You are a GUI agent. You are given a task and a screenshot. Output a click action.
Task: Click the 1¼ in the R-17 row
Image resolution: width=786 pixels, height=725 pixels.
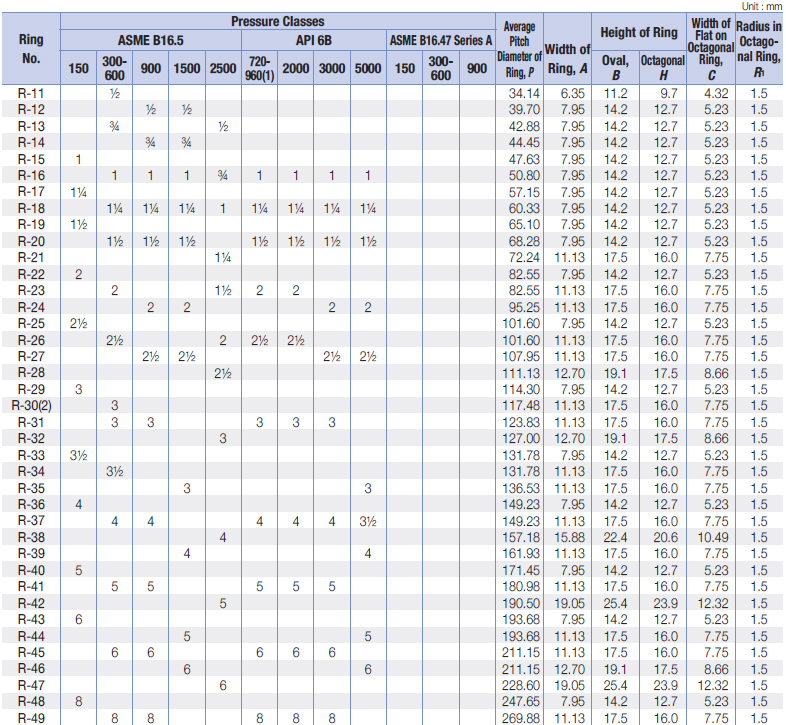78,192
